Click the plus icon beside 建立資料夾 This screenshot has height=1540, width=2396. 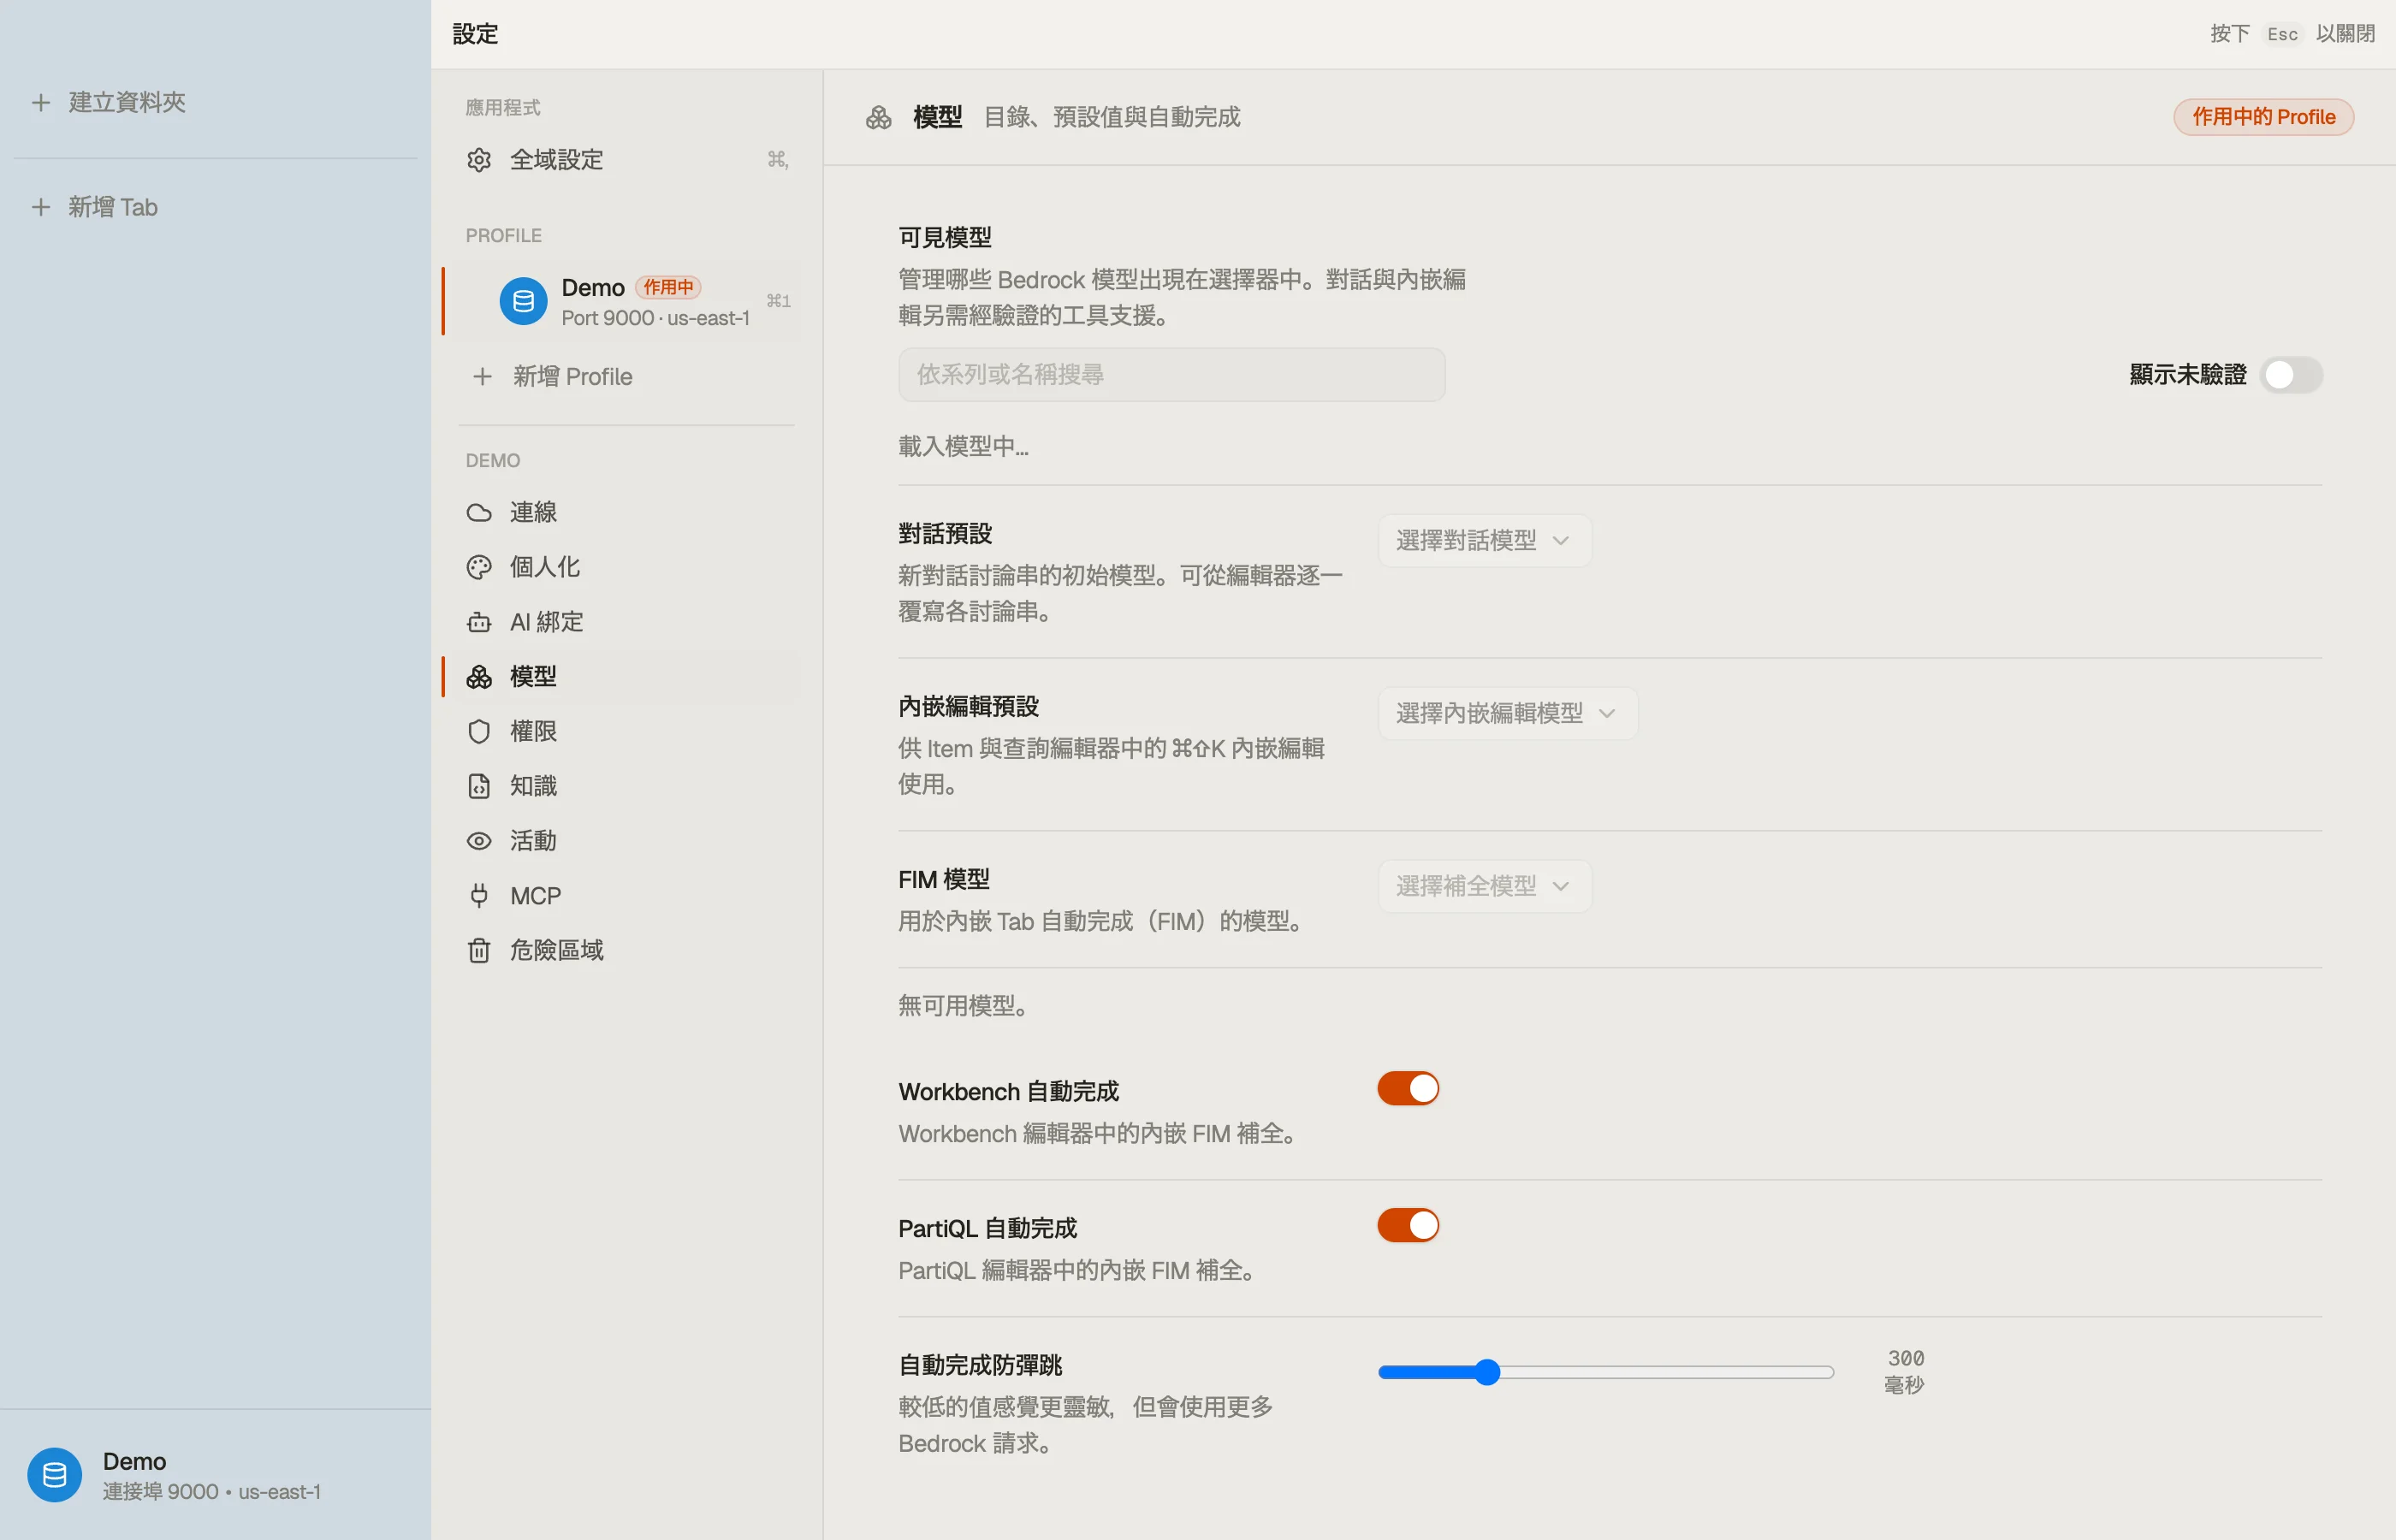pos(41,102)
